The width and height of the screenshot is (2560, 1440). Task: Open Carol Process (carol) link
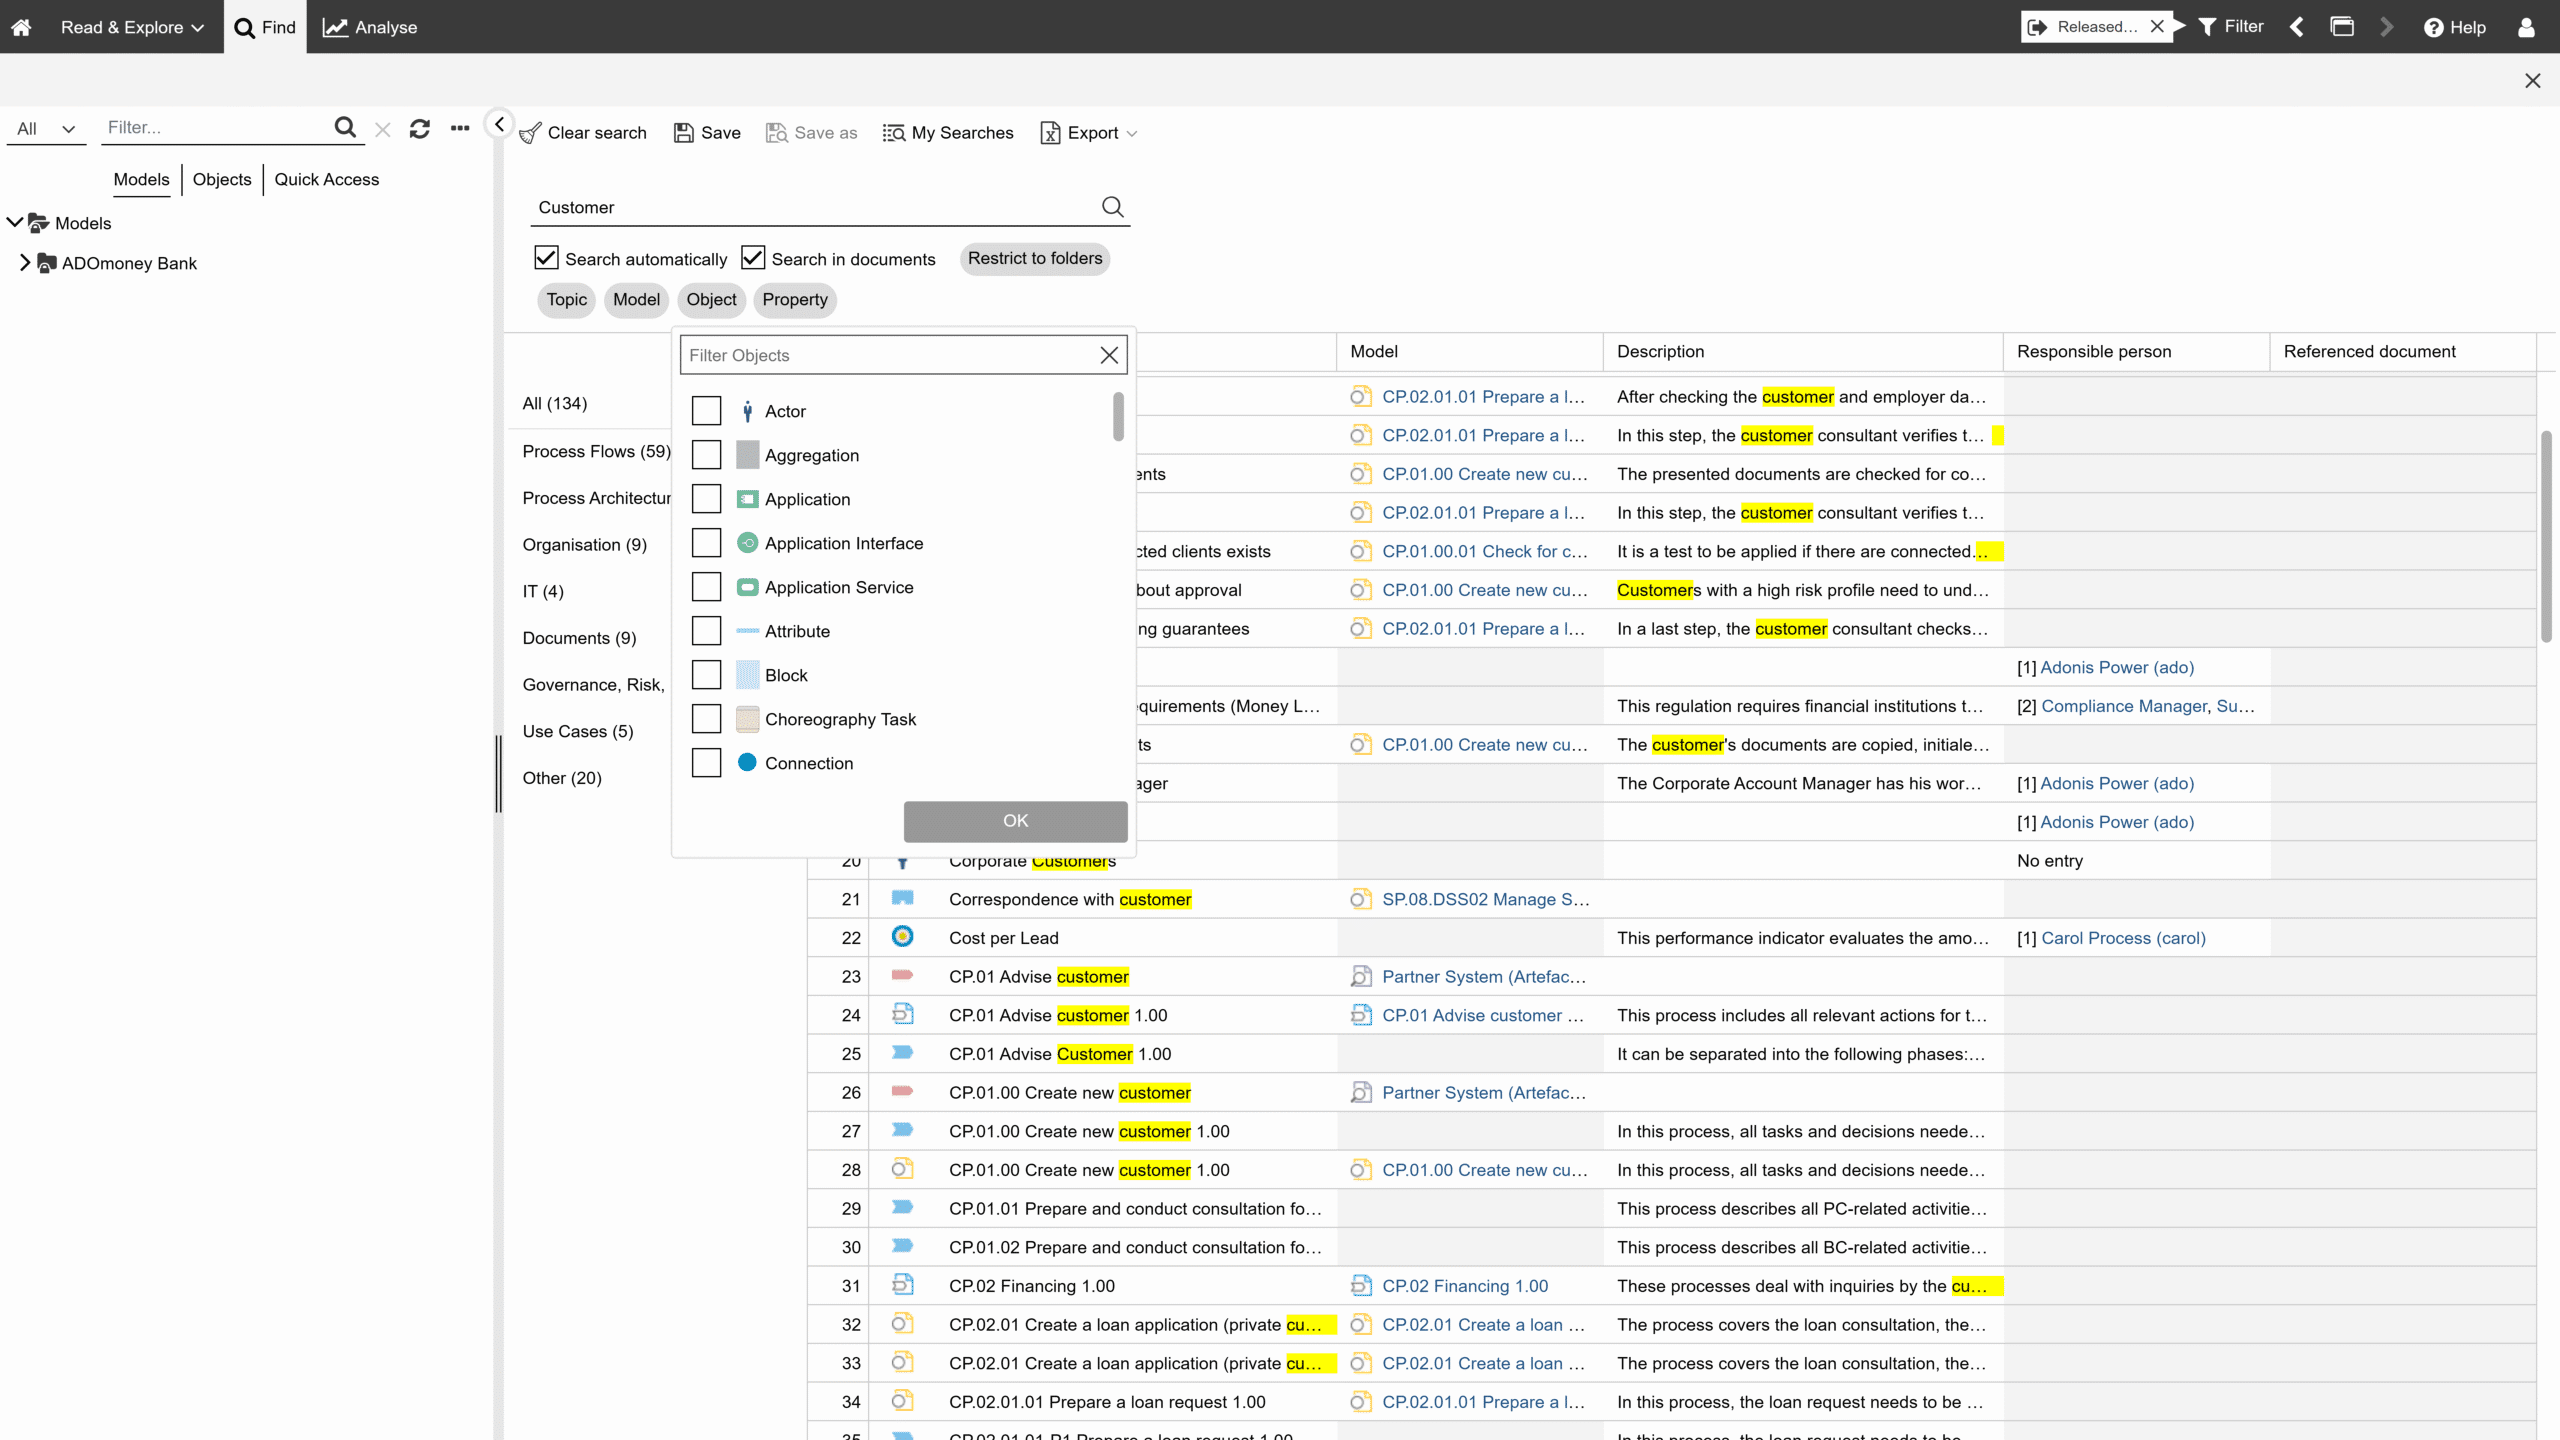click(x=2123, y=938)
